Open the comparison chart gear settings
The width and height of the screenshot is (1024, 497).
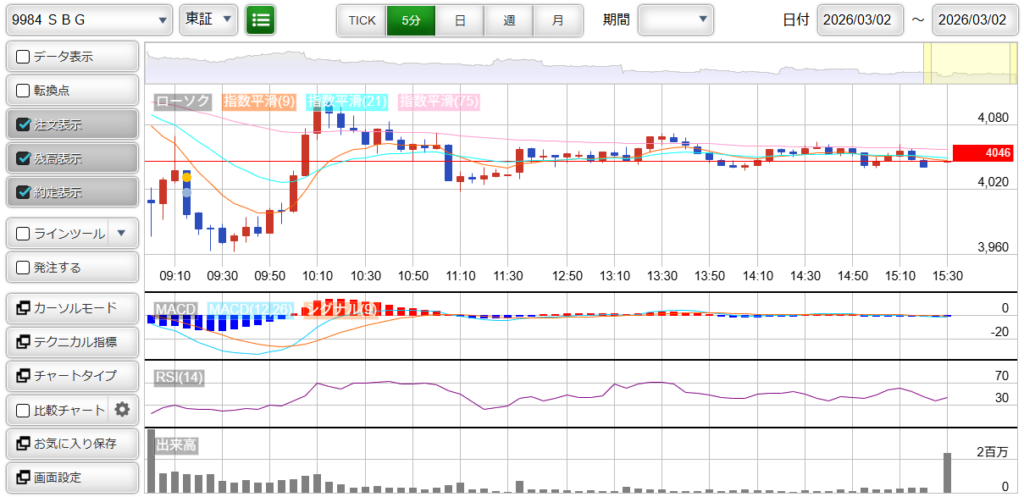123,409
